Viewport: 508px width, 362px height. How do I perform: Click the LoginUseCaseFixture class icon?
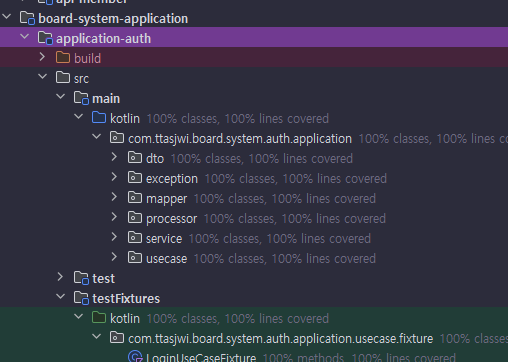(x=135, y=357)
